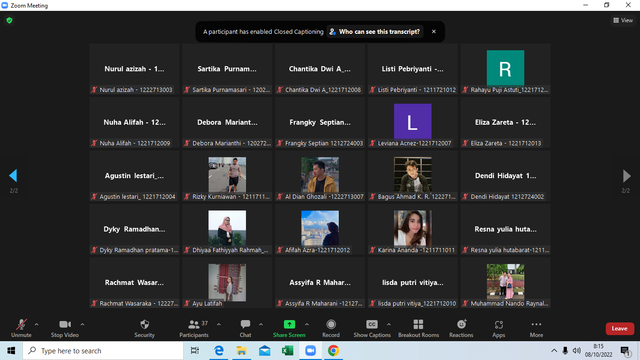Click Nuha Alifah participant tile

(x=134, y=122)
